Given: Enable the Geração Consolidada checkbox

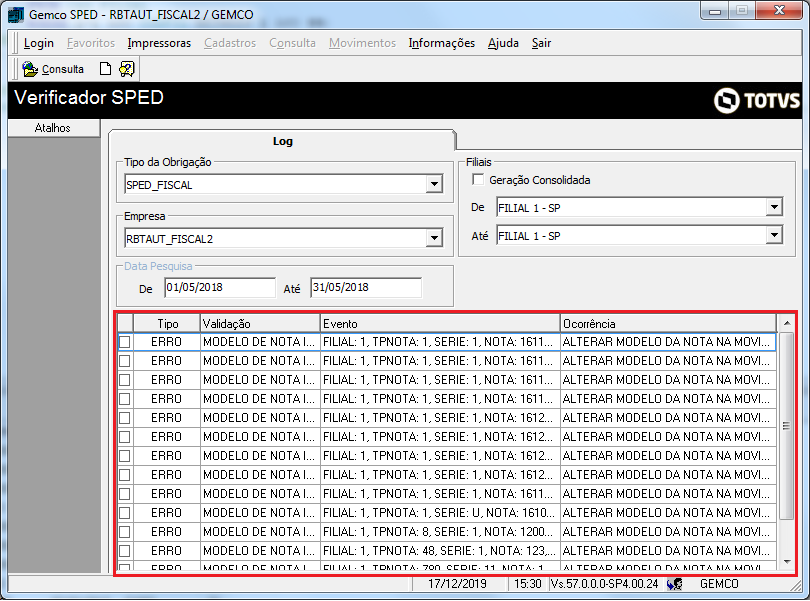Looking at the screenshot, I should [478, 180].
